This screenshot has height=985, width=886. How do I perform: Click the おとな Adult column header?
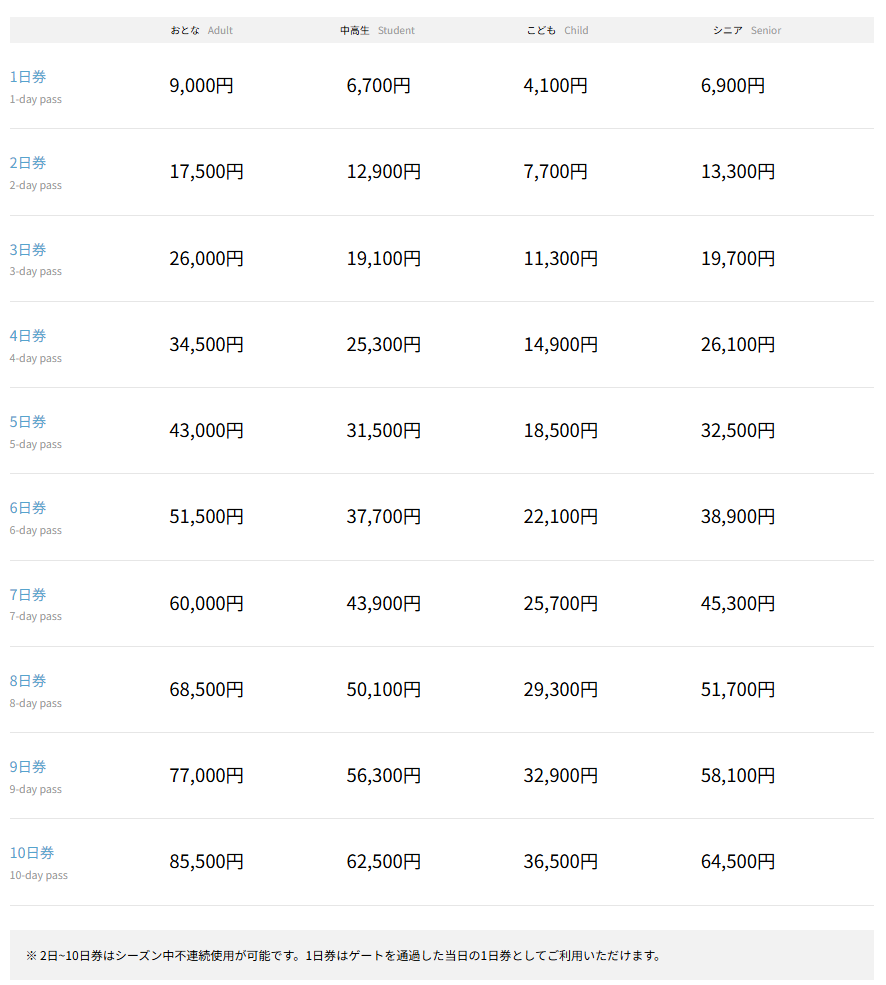201,30
